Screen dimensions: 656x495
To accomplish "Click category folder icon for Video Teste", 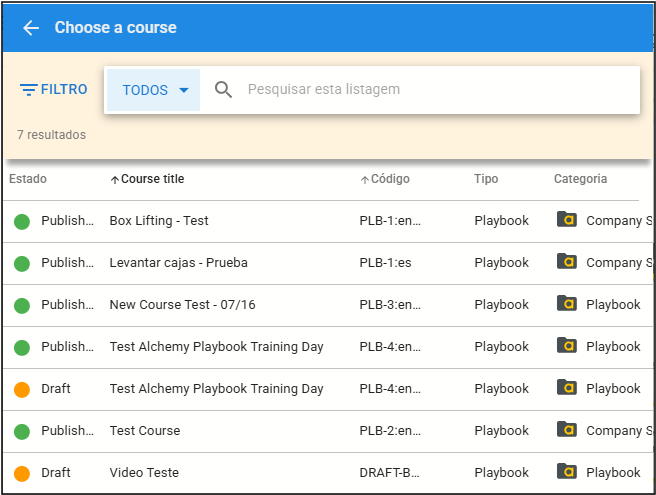I will point(566,472).
